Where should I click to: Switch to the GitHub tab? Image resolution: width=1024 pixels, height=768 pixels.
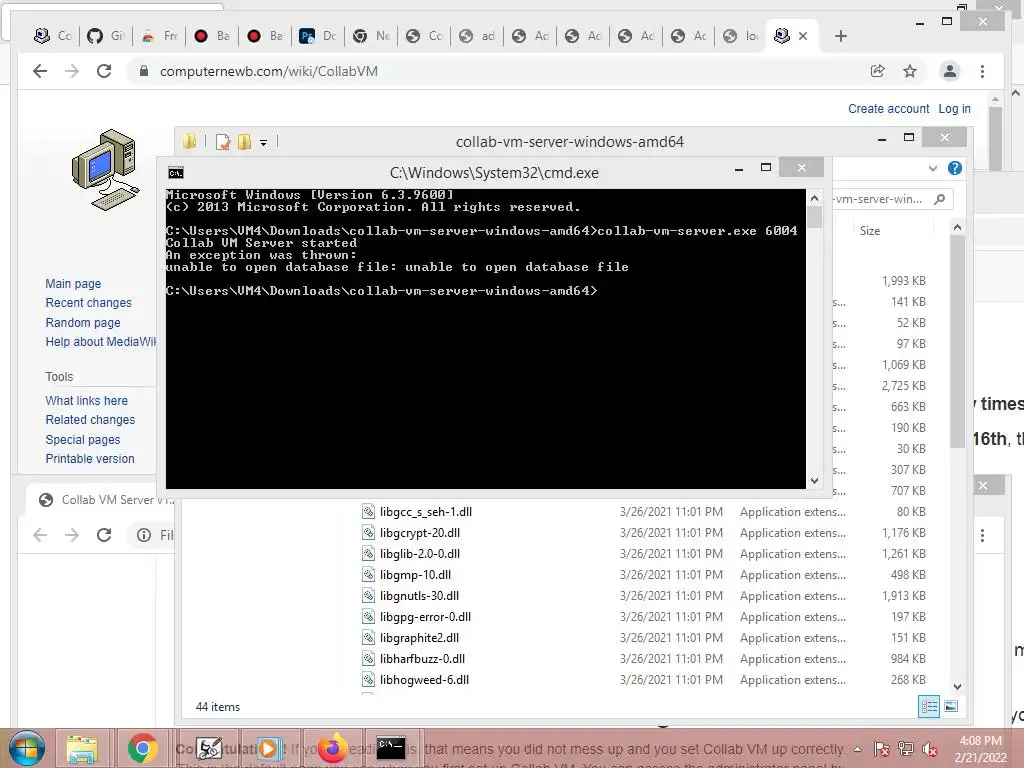pyautogui.click(x=106, y=36)
